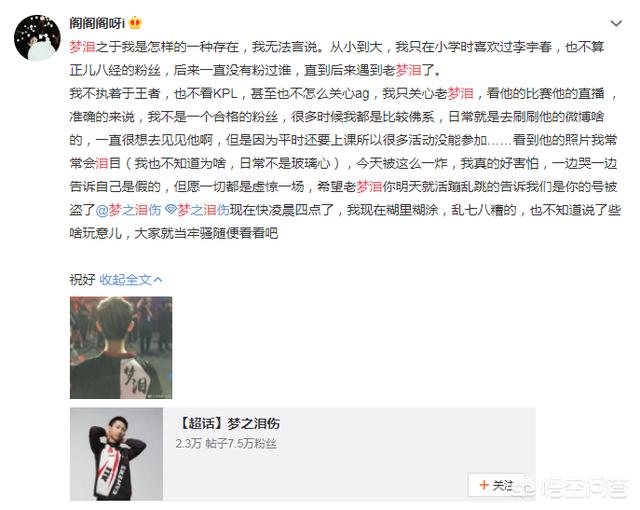The height and width of the screenshot is (510, 640).
Task: Click the crown membership badge icon
Action: pyautogui.click(x=135, y=23)
